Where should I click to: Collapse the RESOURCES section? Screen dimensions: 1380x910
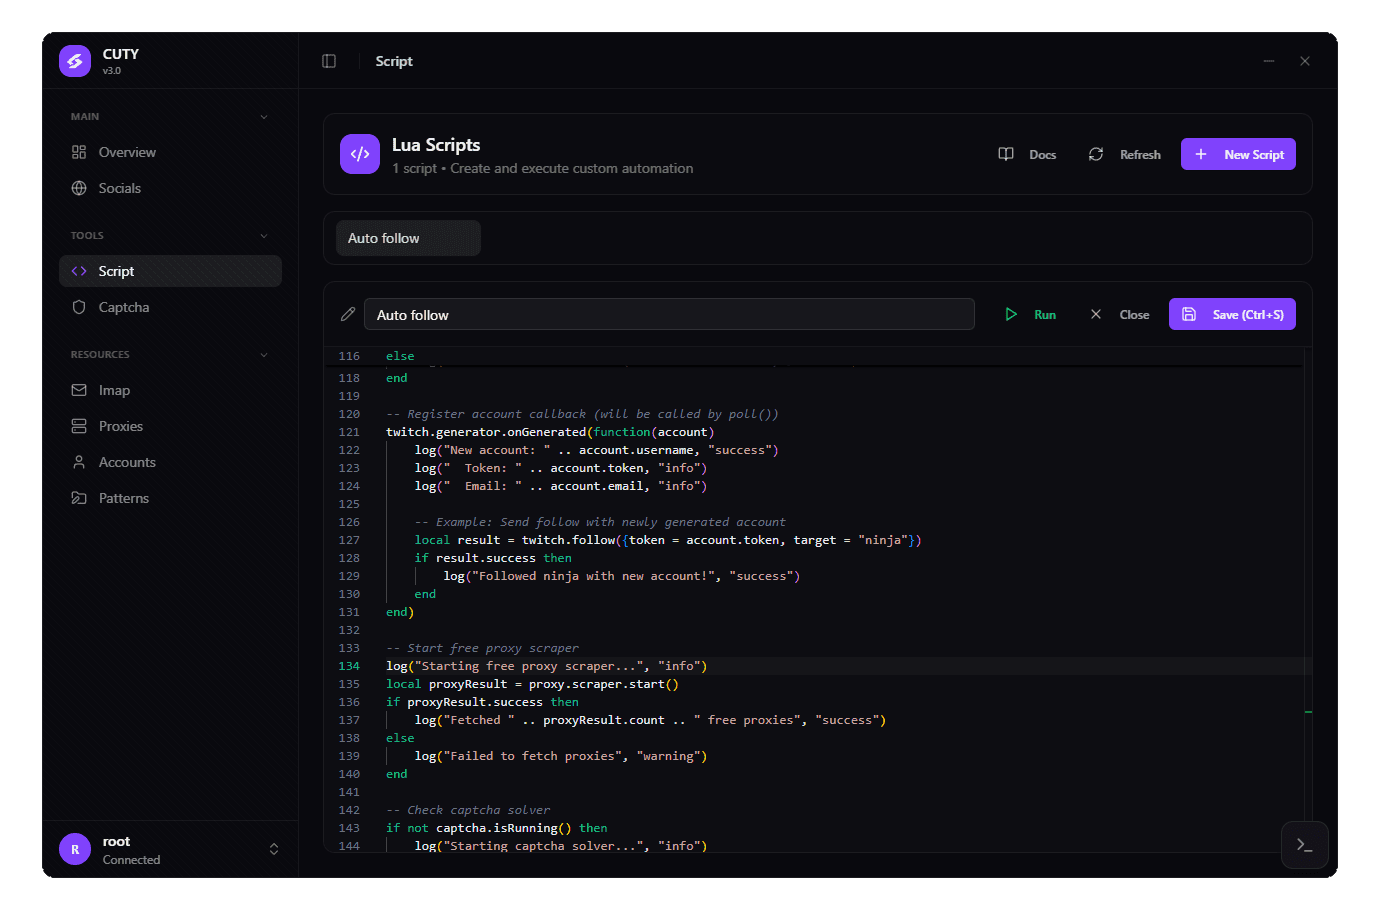263,354
